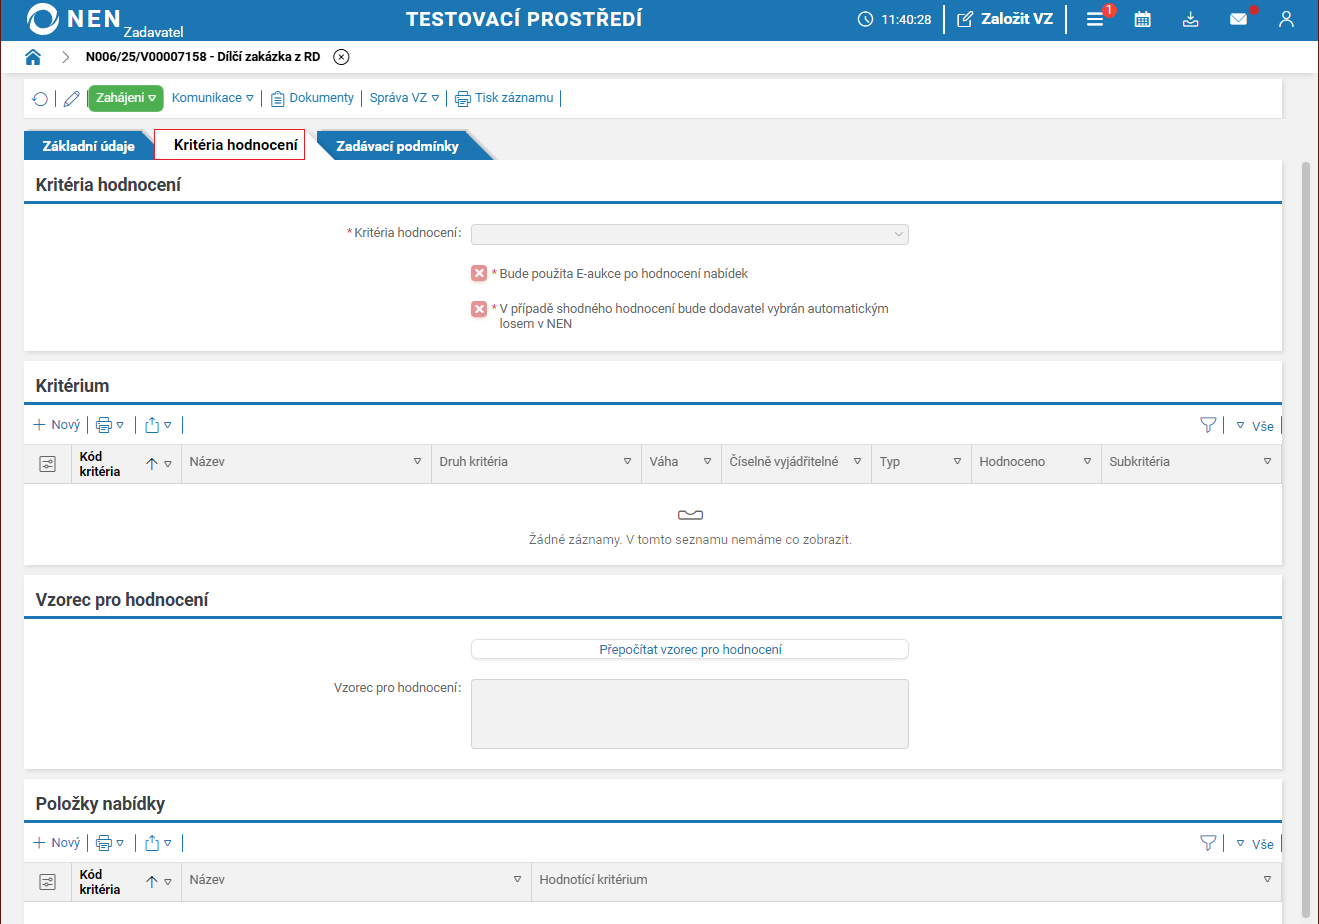The height and width of the screenshot is (924, 1319).
Task: Open export menu in Položky nabídky toolbar
Action: 158,843
